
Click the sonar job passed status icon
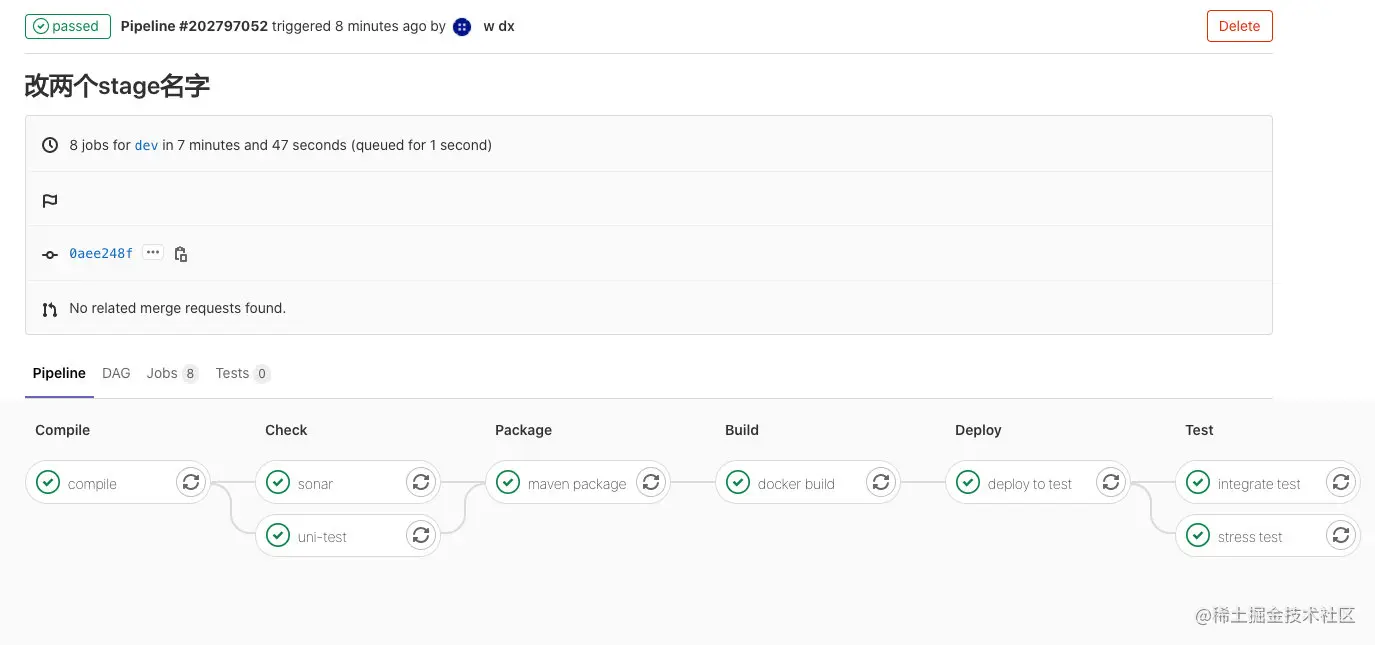point(278,482)
